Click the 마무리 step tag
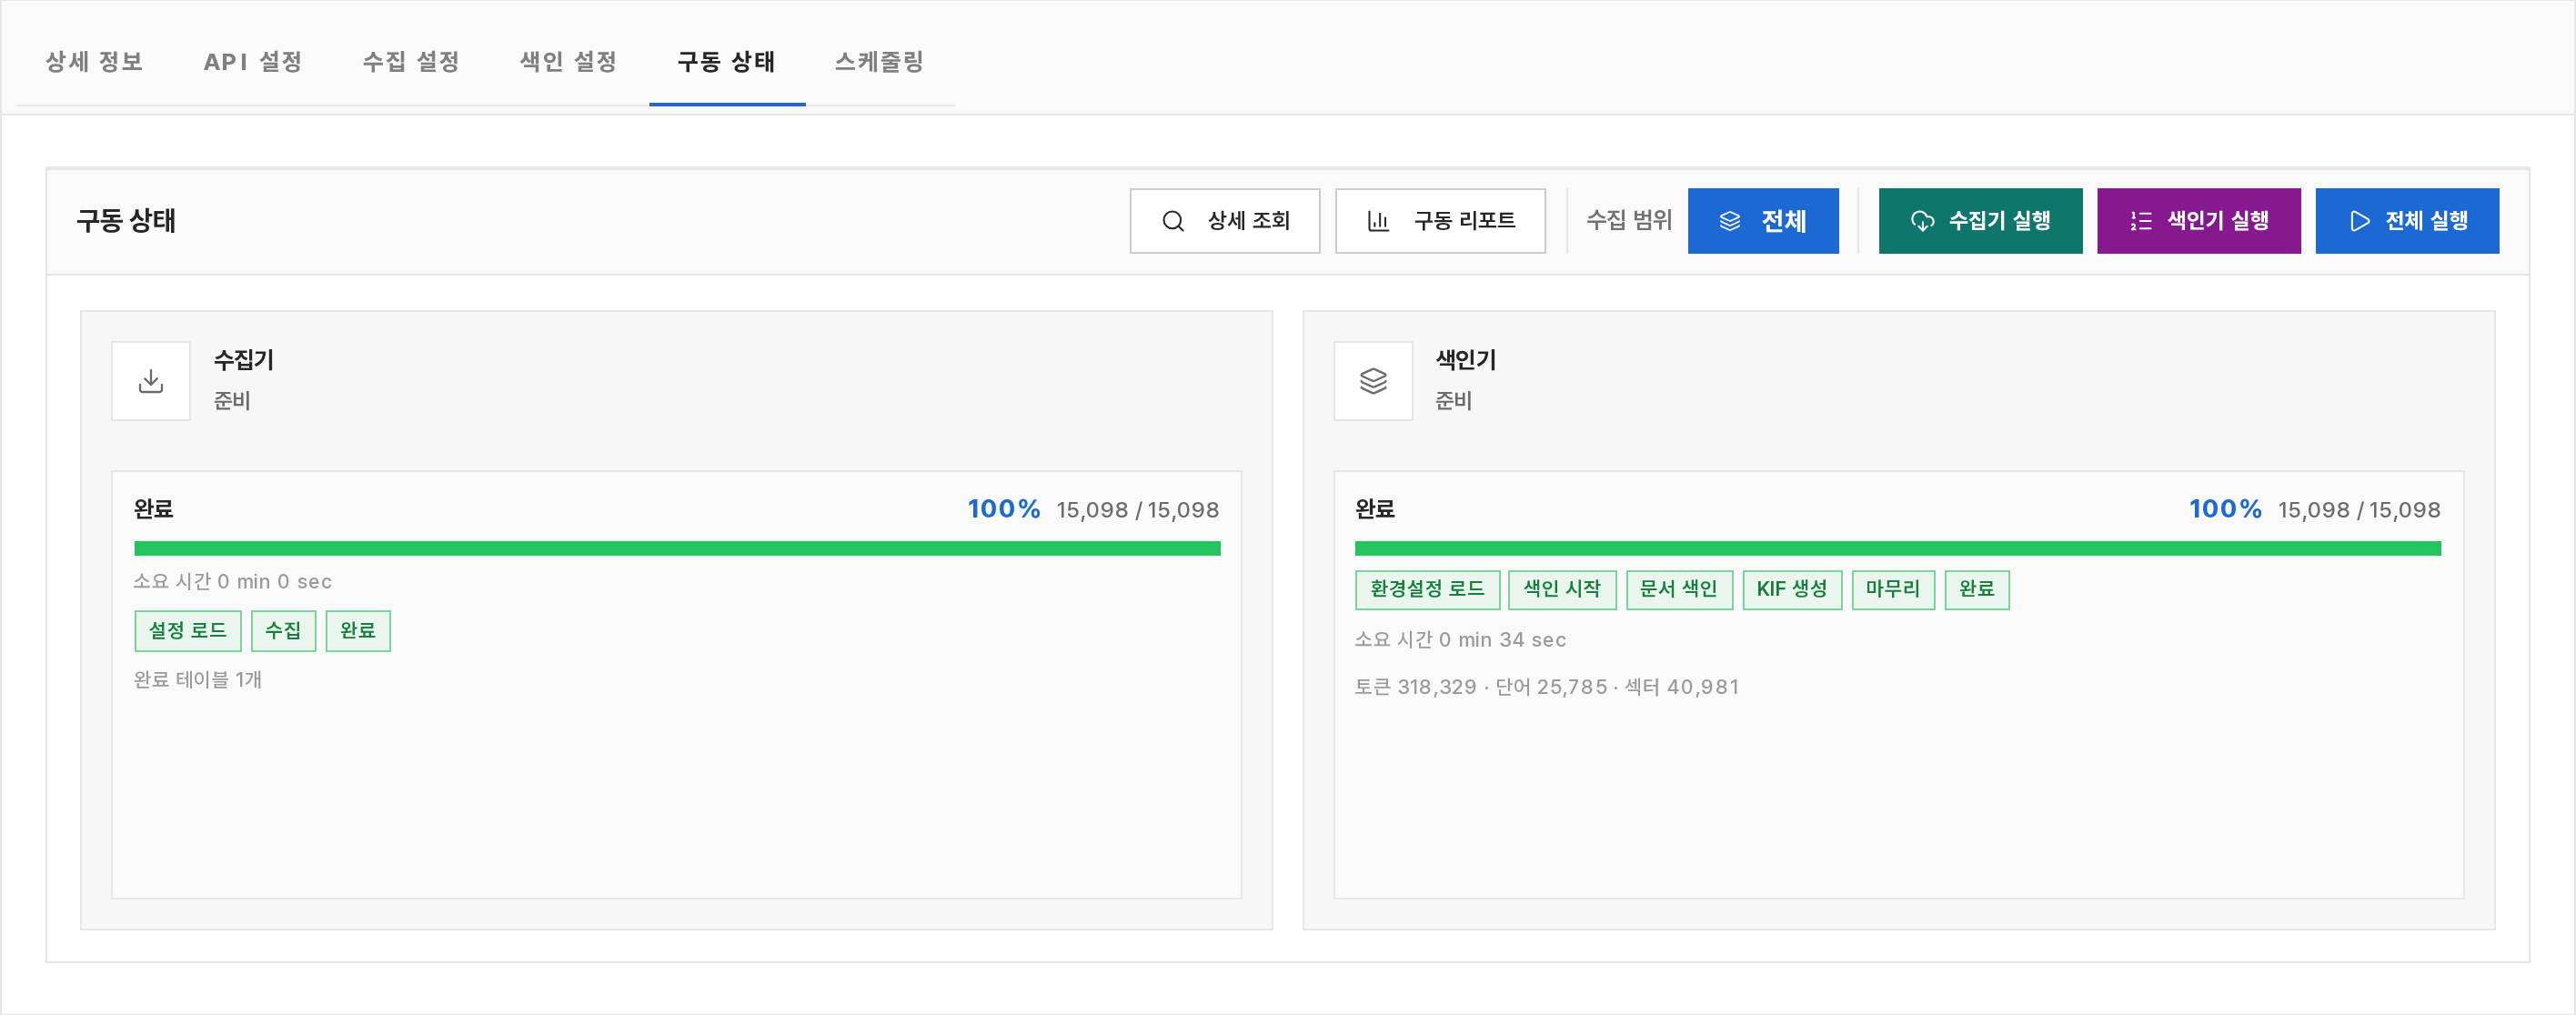2576x1015 pixels. 1893,589
